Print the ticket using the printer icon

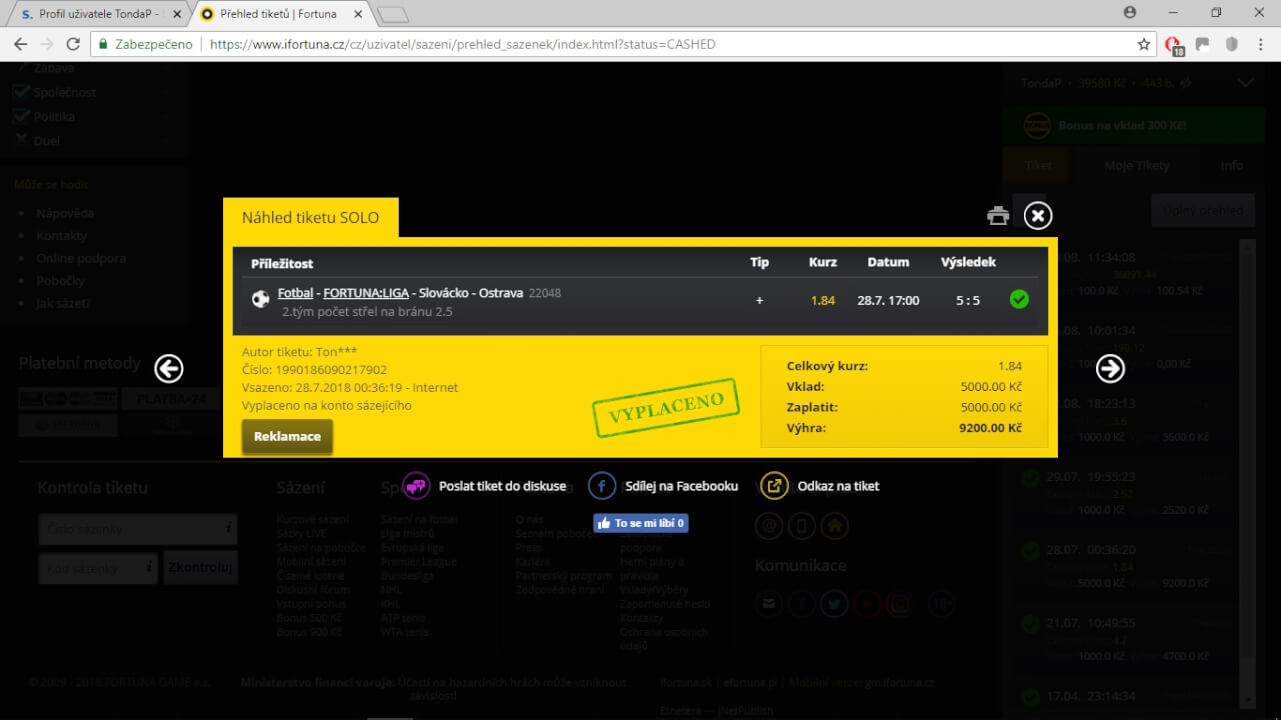pyautogui.click(x=997, y=215)
